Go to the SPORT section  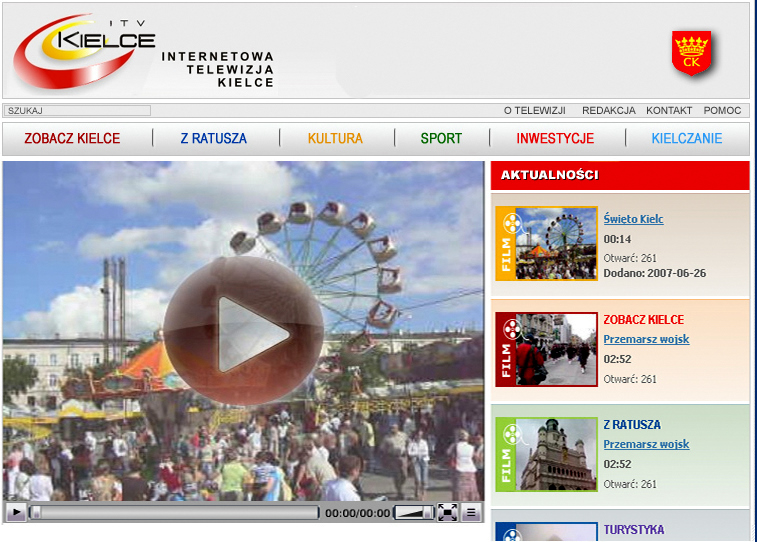click(441, 139)
